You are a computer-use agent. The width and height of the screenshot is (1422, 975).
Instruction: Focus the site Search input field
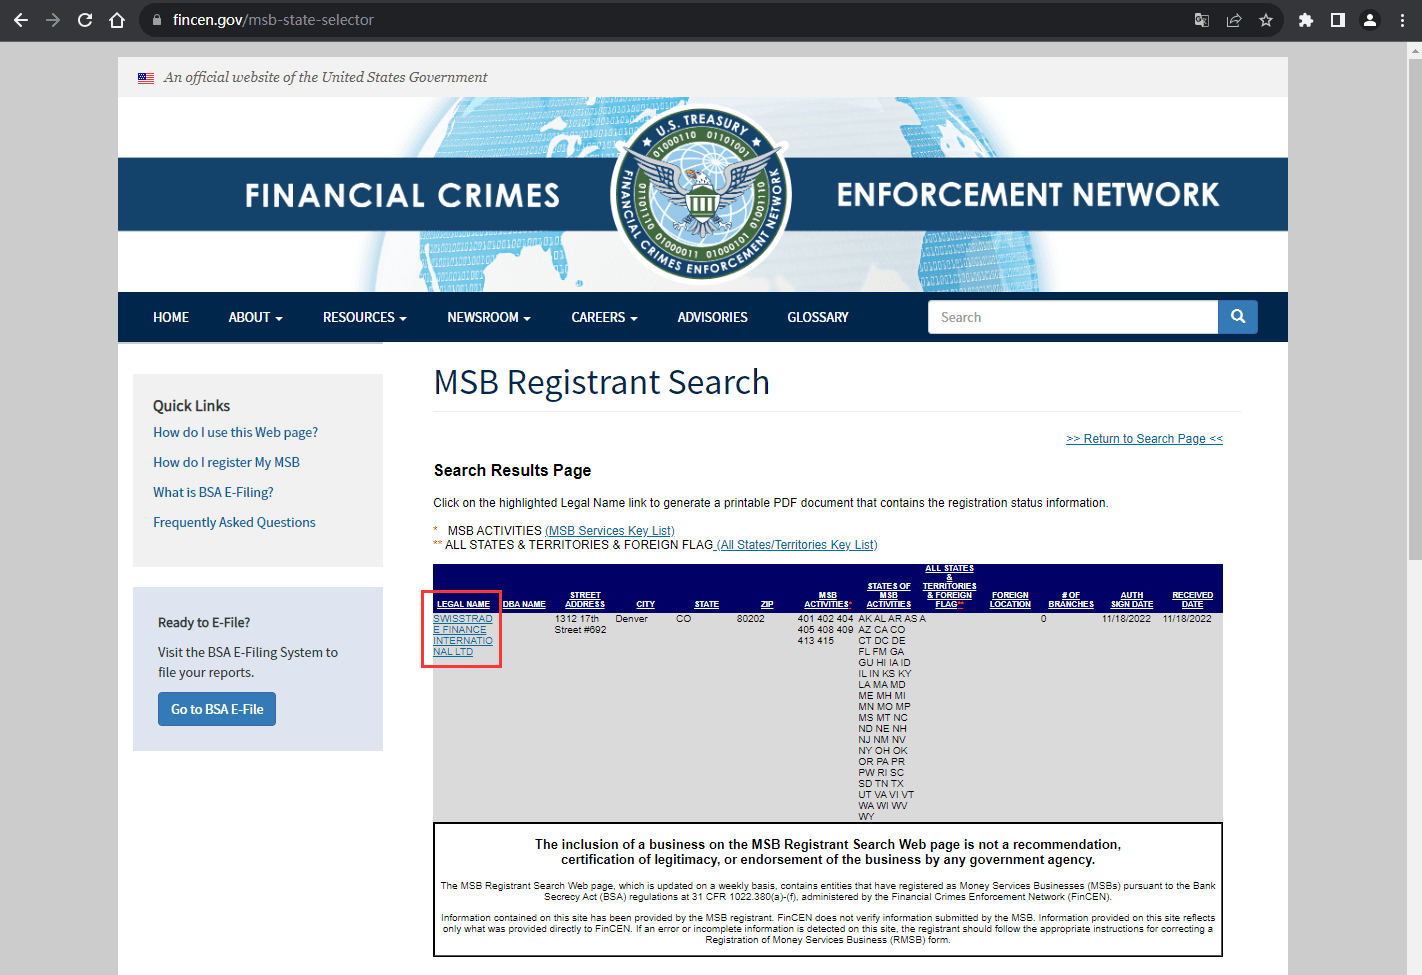[1073, 317]
